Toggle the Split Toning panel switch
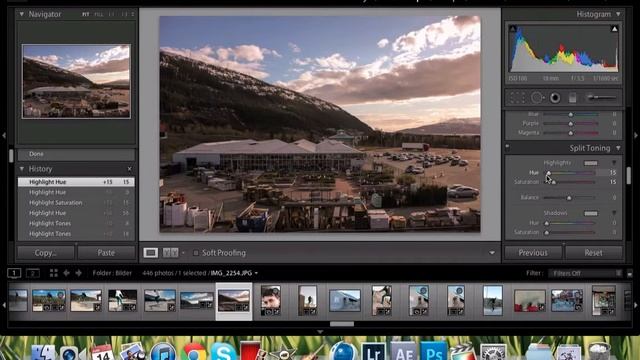 tap(507, 147)
